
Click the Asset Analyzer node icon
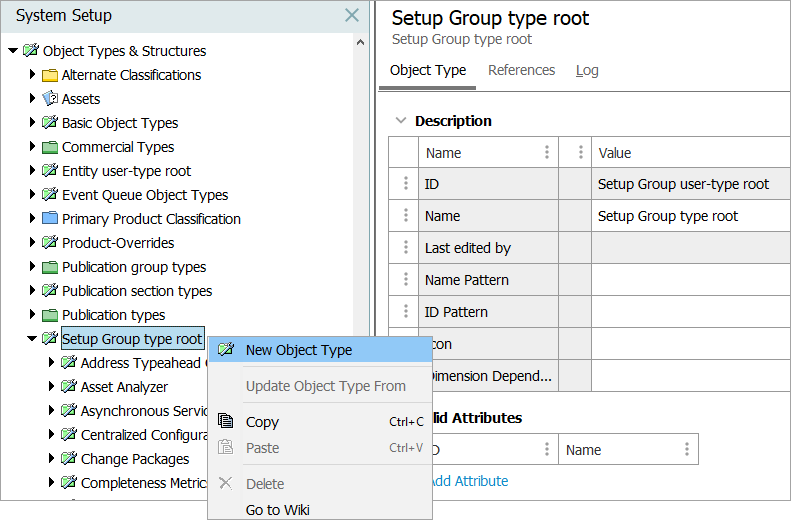click(x=69, y=387)
